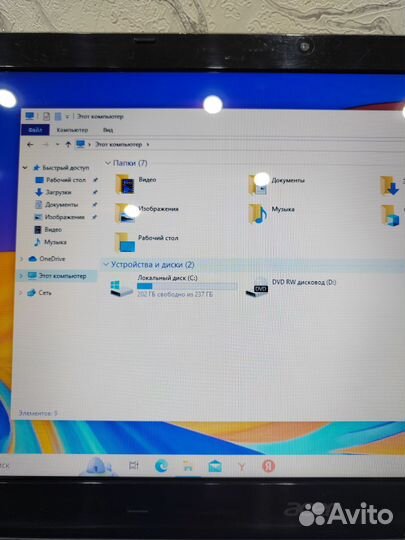Open Документы in the sidebar
The image size is (405, 540).
point(61,205)
